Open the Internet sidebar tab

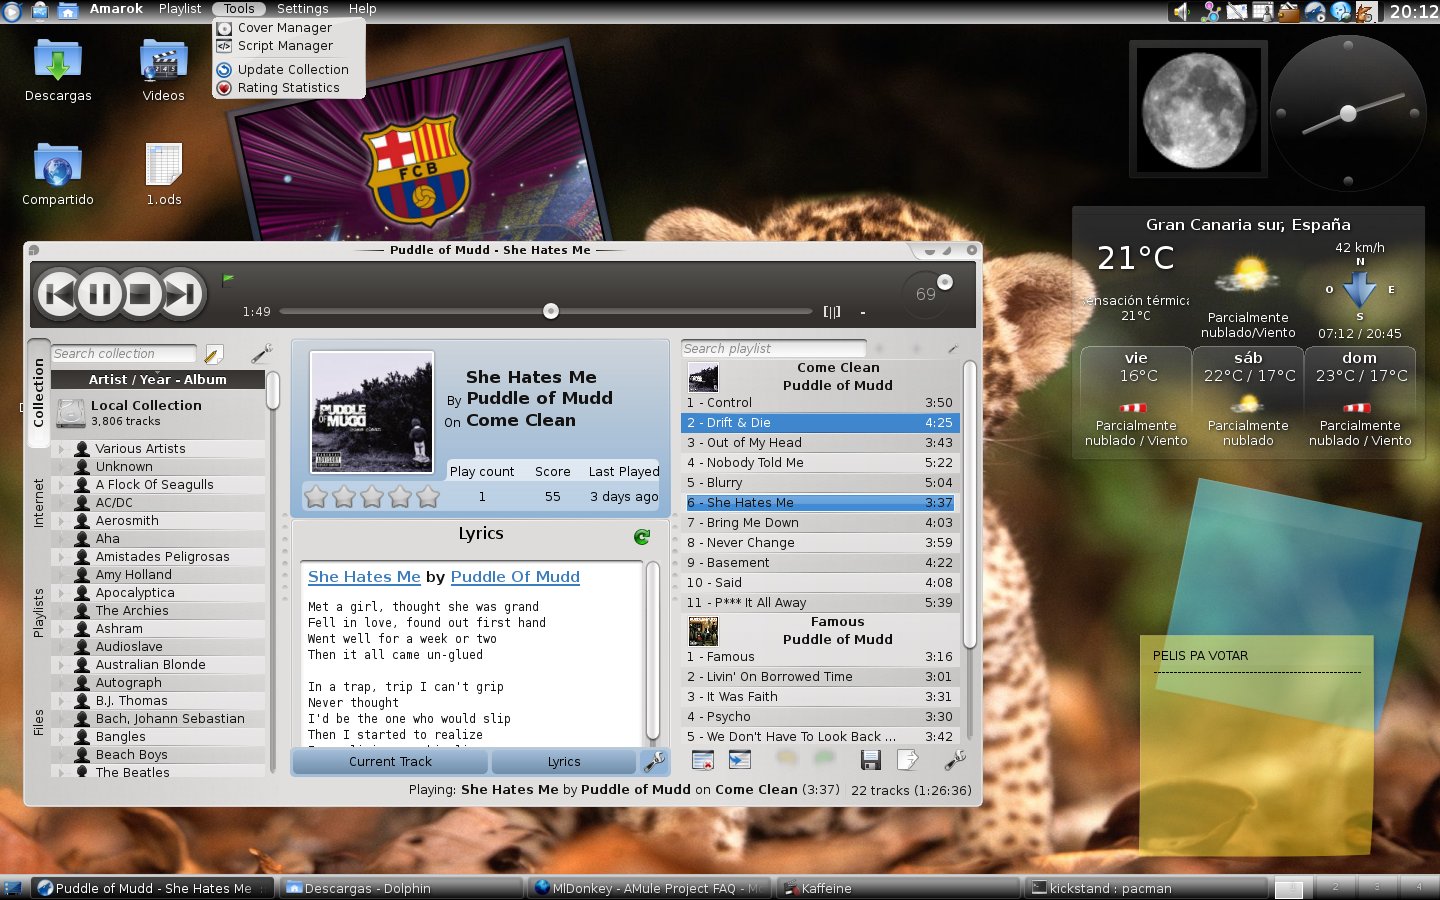(x=38, y=503)
